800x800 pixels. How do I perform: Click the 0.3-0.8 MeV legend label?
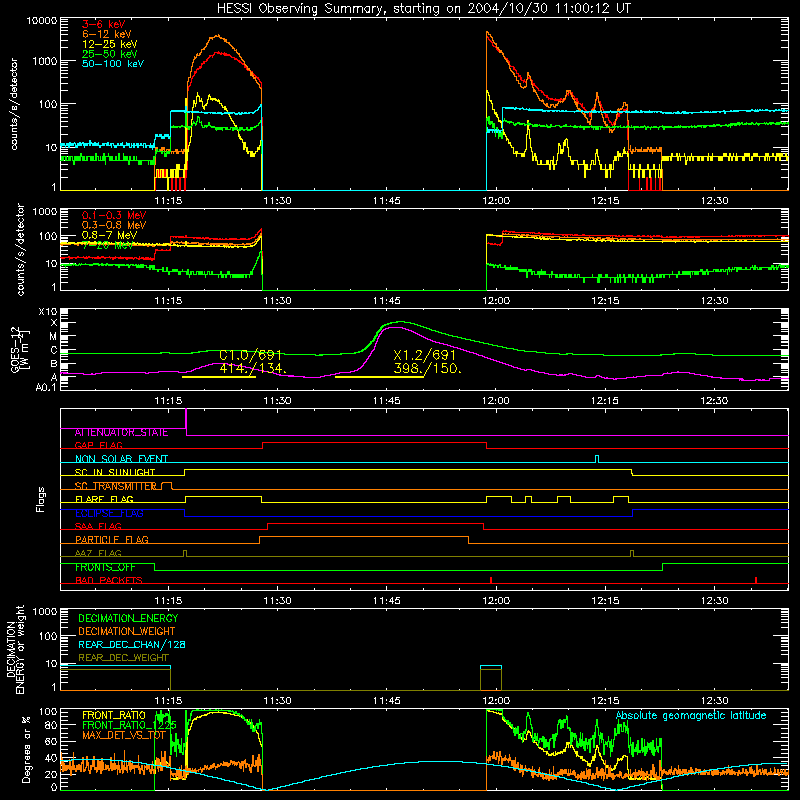coord(114,225)
